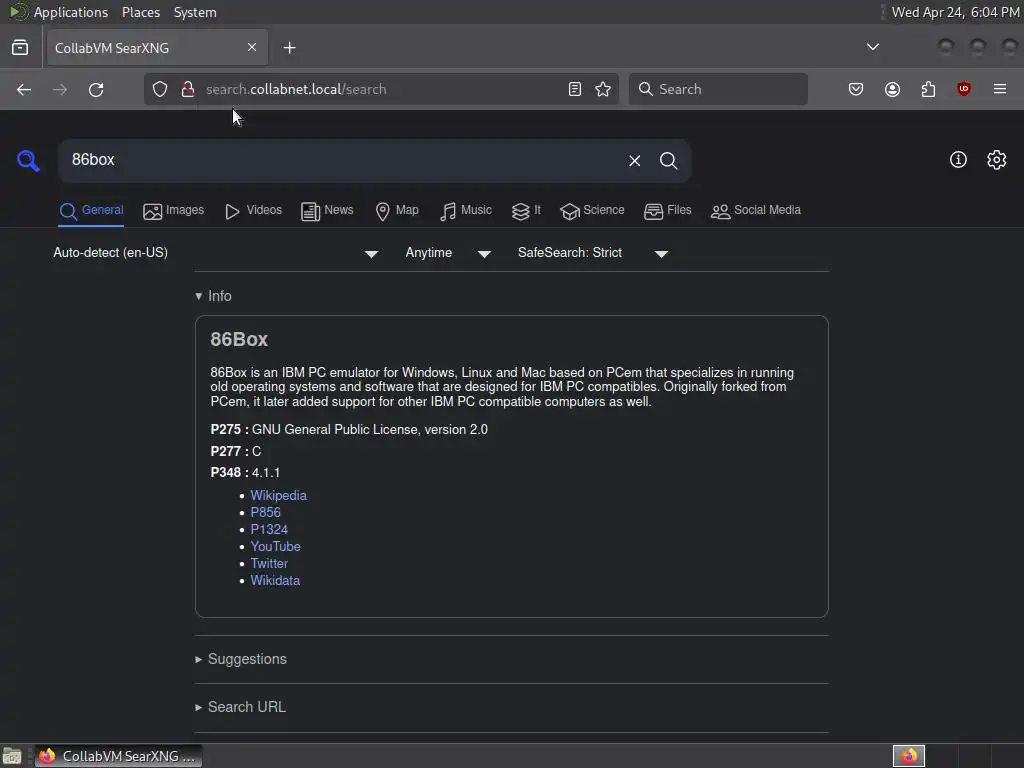Click the 86Box infobox heading
This screenshot has width=1024, height=768.
(239, 340)
